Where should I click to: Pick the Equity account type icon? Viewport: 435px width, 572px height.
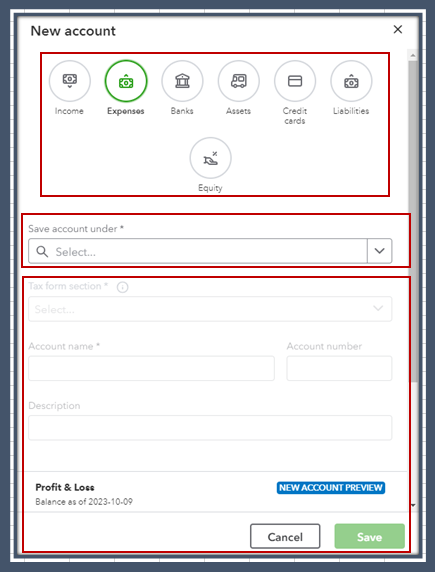(x=210, y=158)
